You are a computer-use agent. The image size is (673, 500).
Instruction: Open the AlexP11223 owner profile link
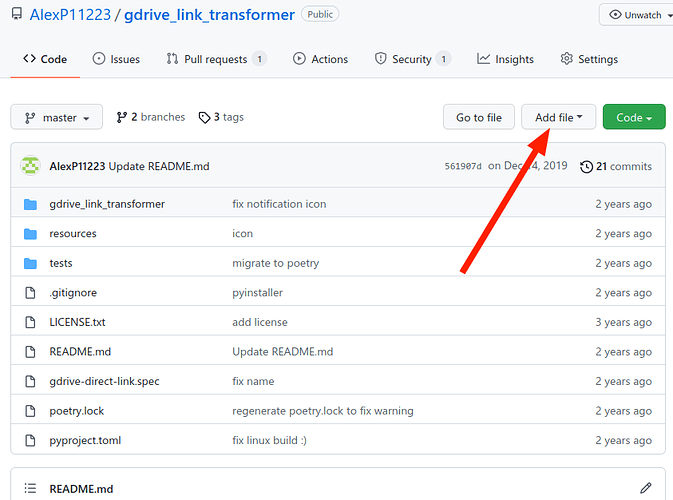[x=70, y=15]
